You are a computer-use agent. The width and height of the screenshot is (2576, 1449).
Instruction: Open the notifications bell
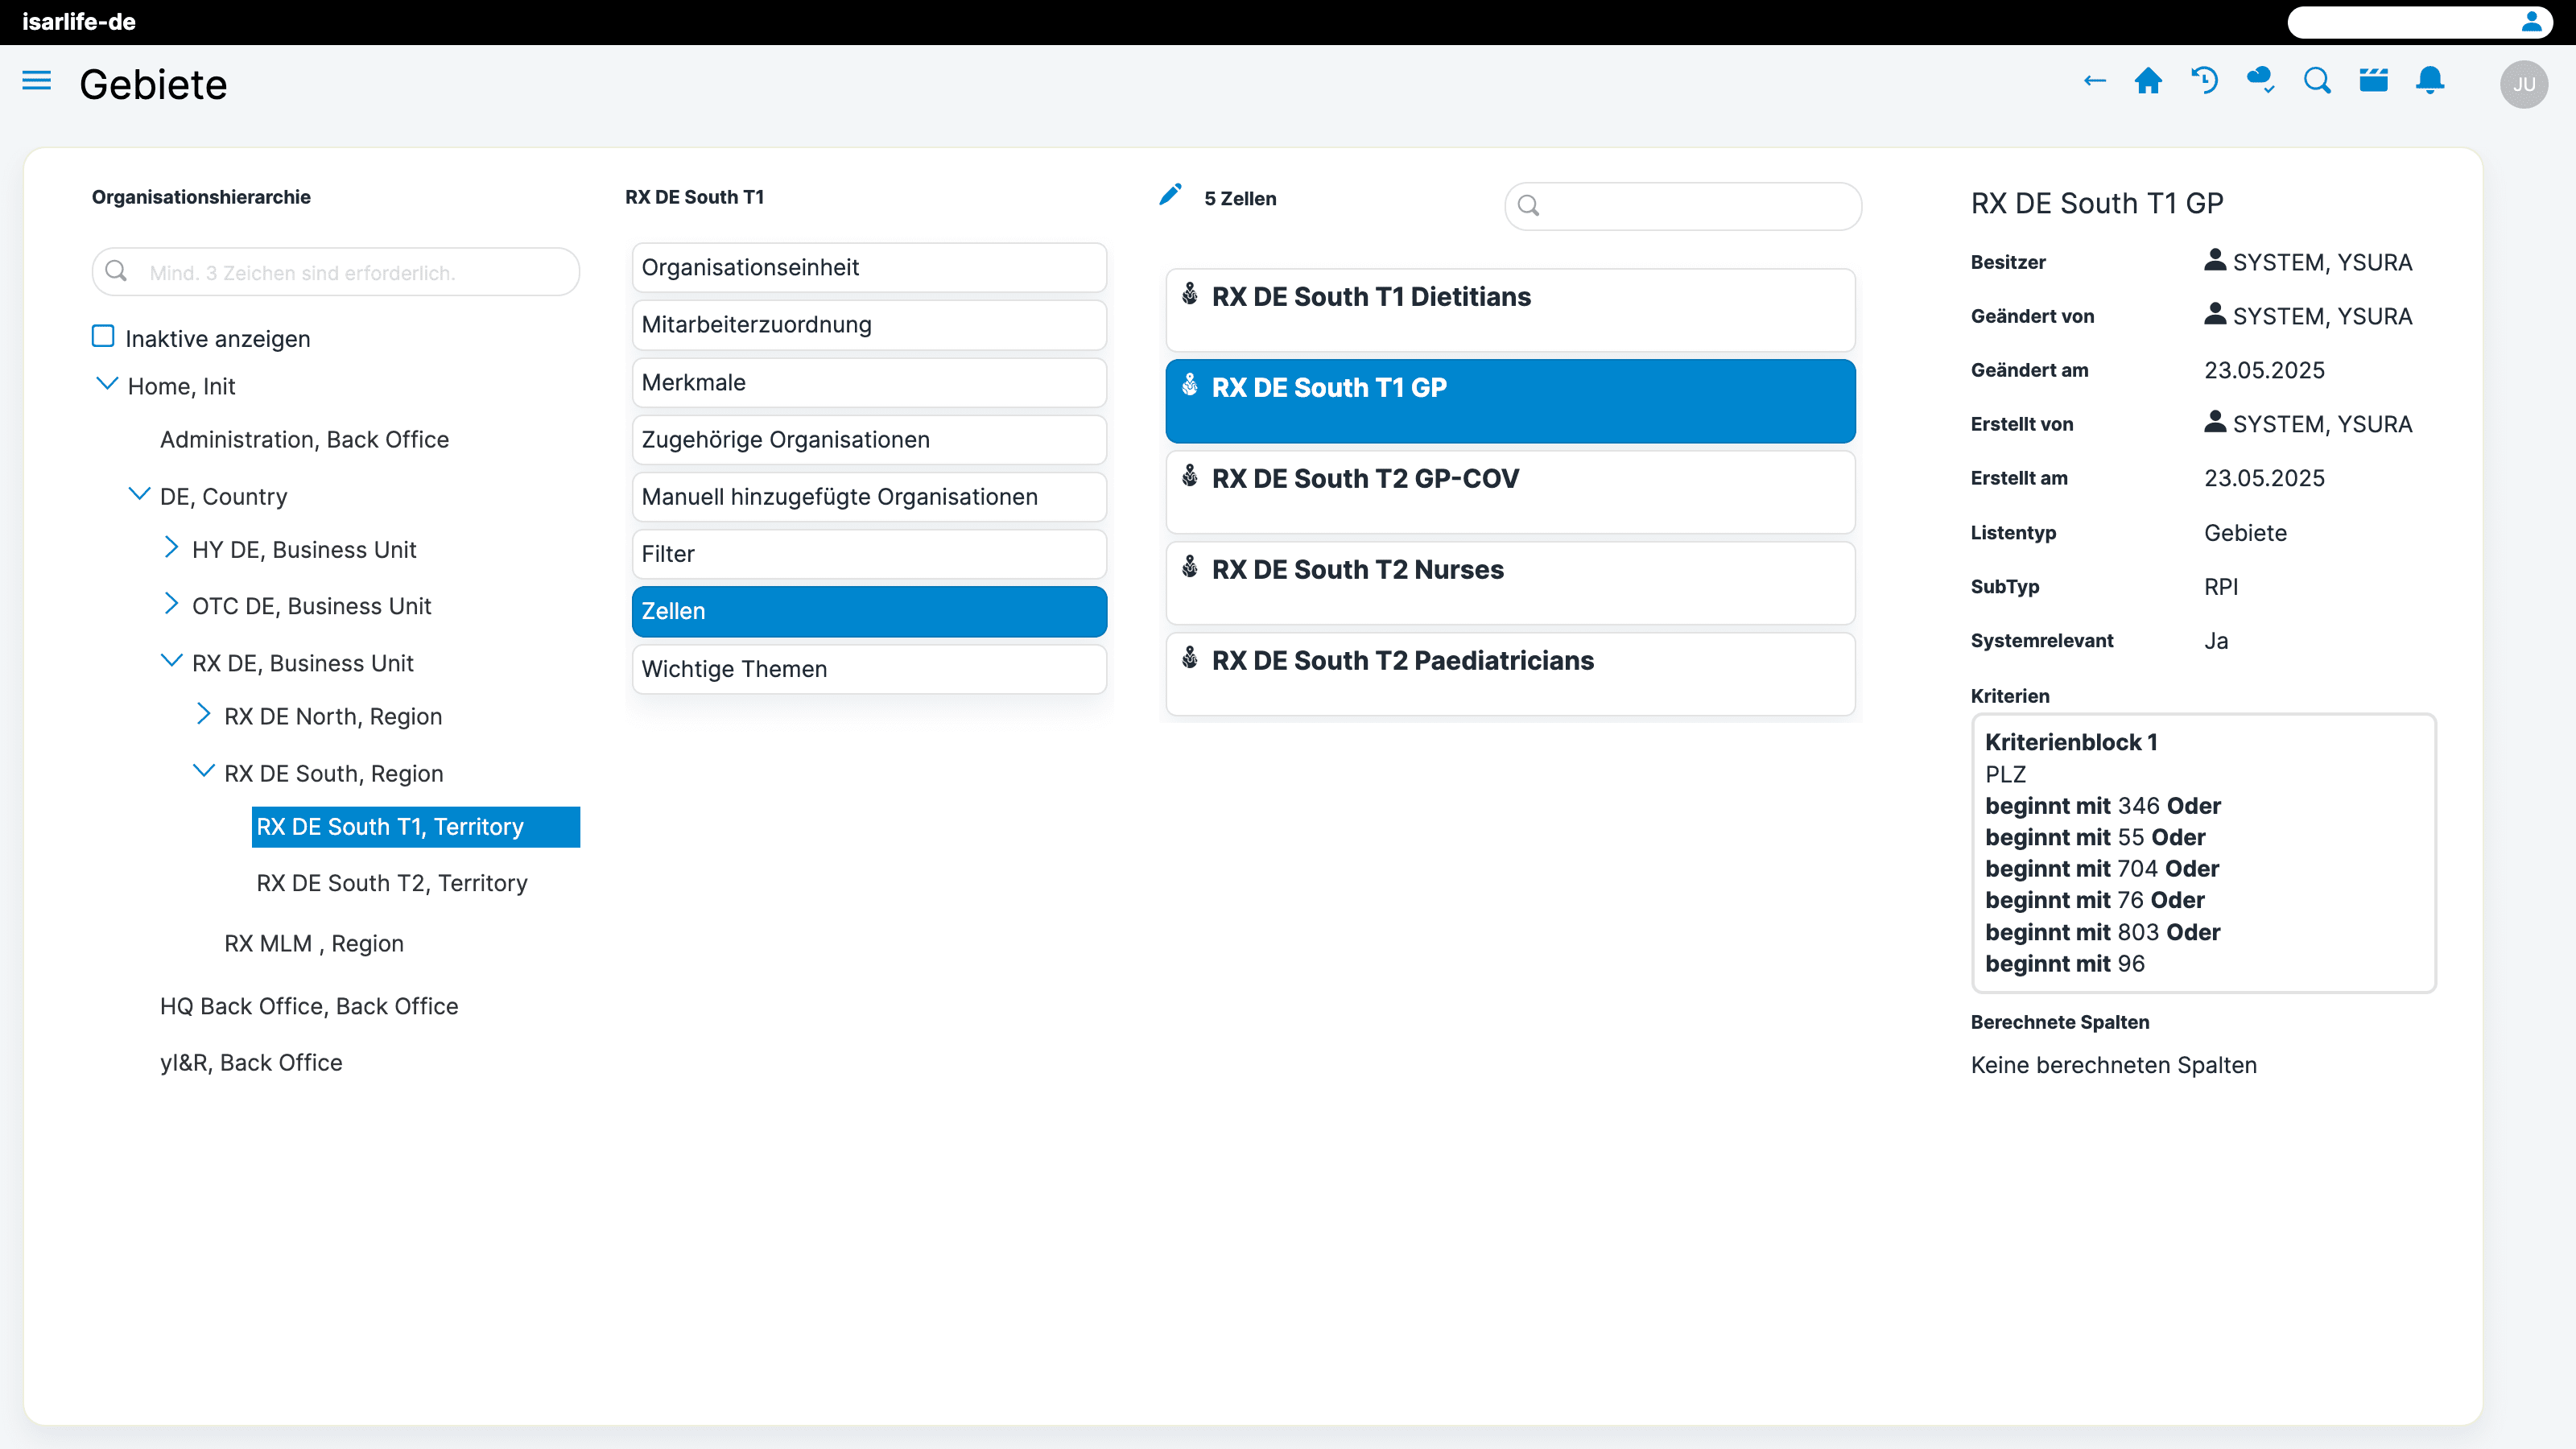click(x=2430, y=81)
